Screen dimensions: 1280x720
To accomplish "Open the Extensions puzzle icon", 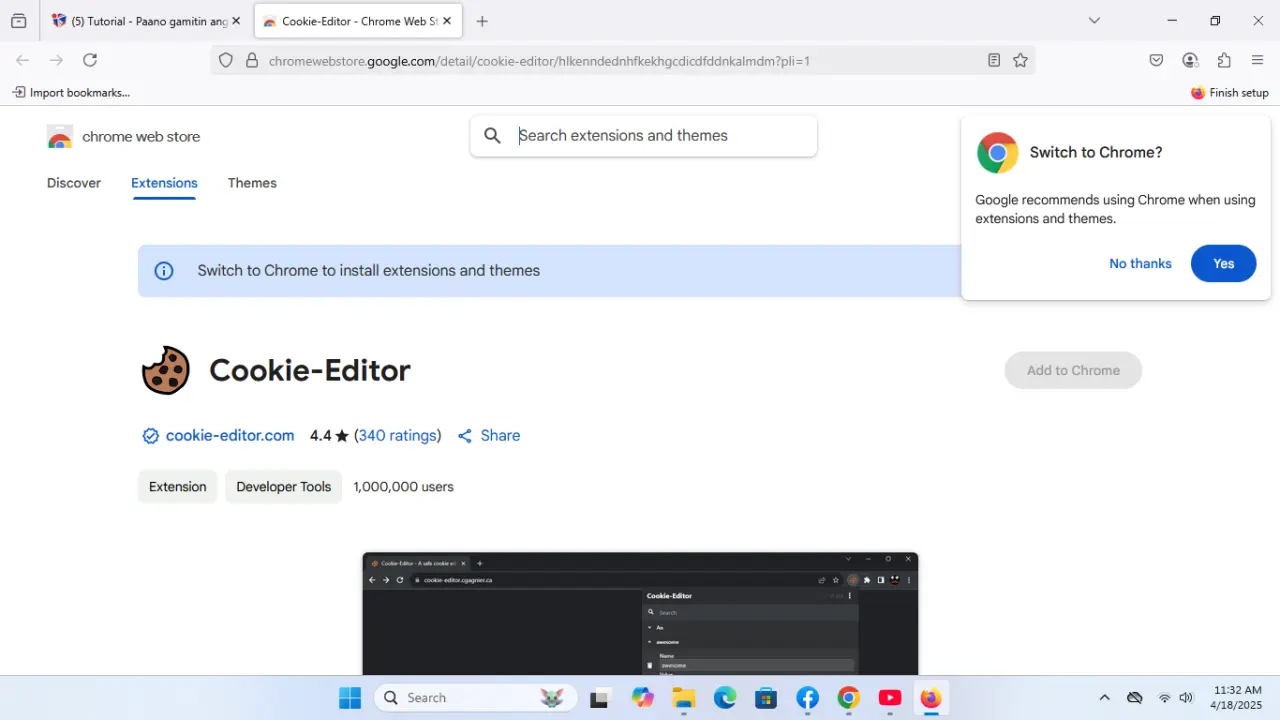I will pos(1224,60).
